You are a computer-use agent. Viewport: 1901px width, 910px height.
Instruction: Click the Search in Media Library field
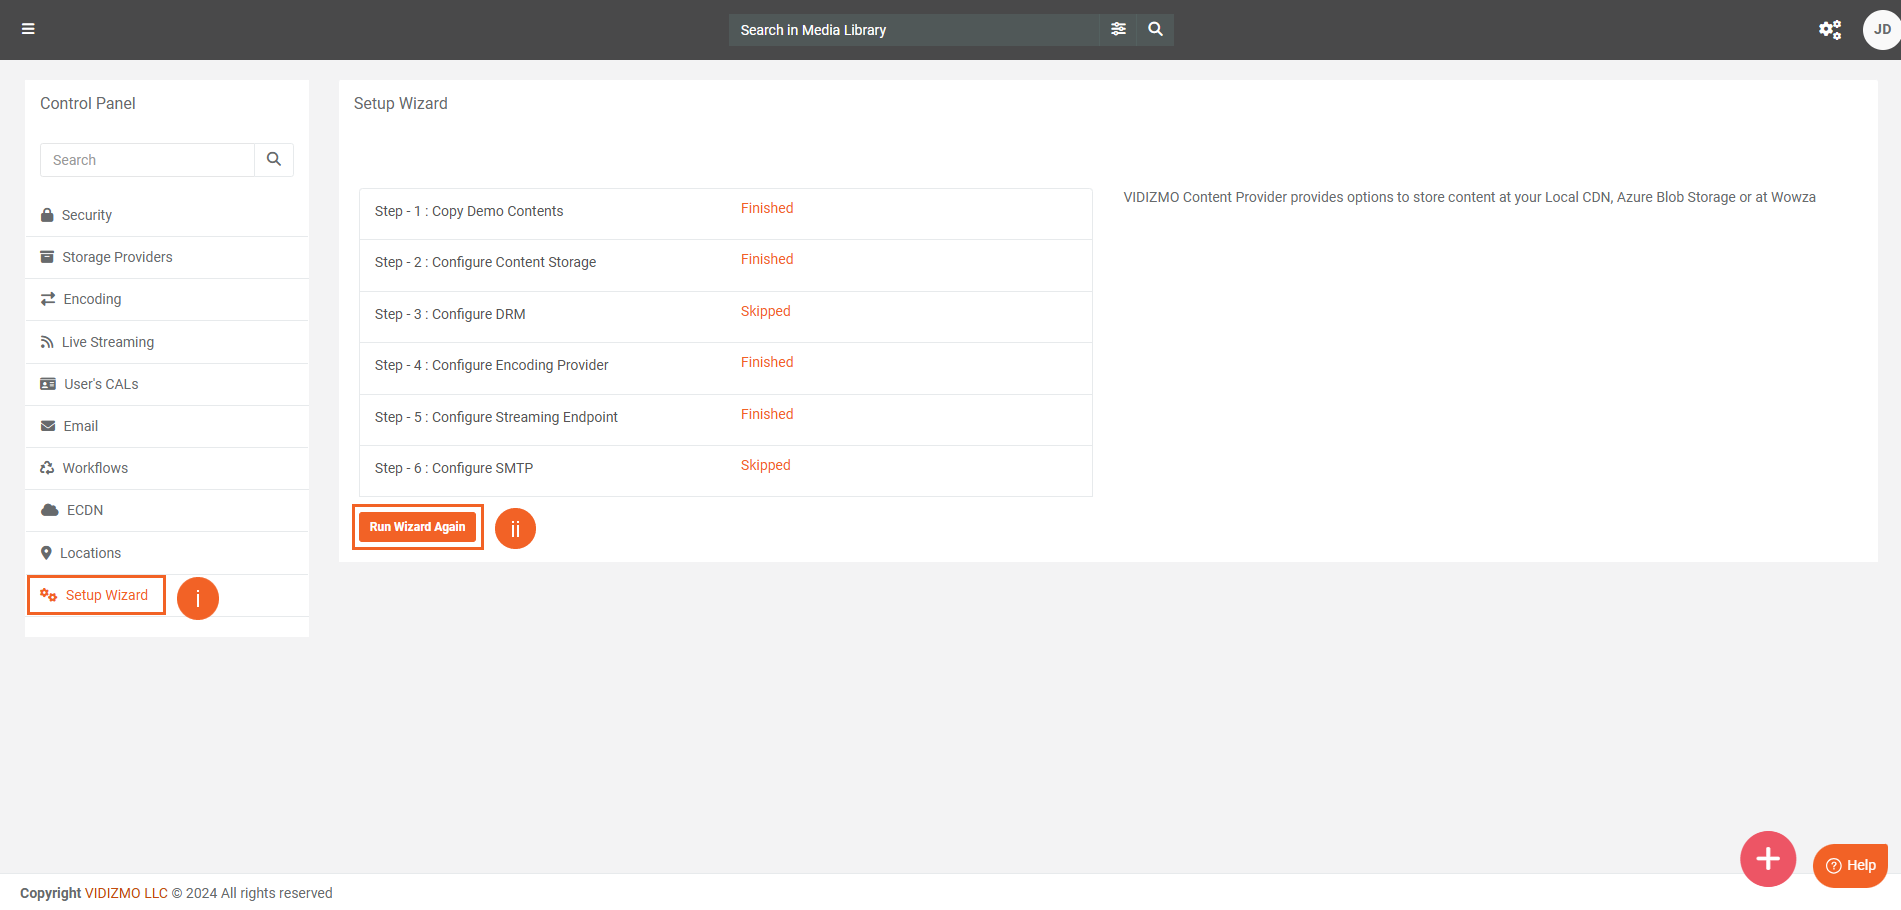tap(914, 30)
